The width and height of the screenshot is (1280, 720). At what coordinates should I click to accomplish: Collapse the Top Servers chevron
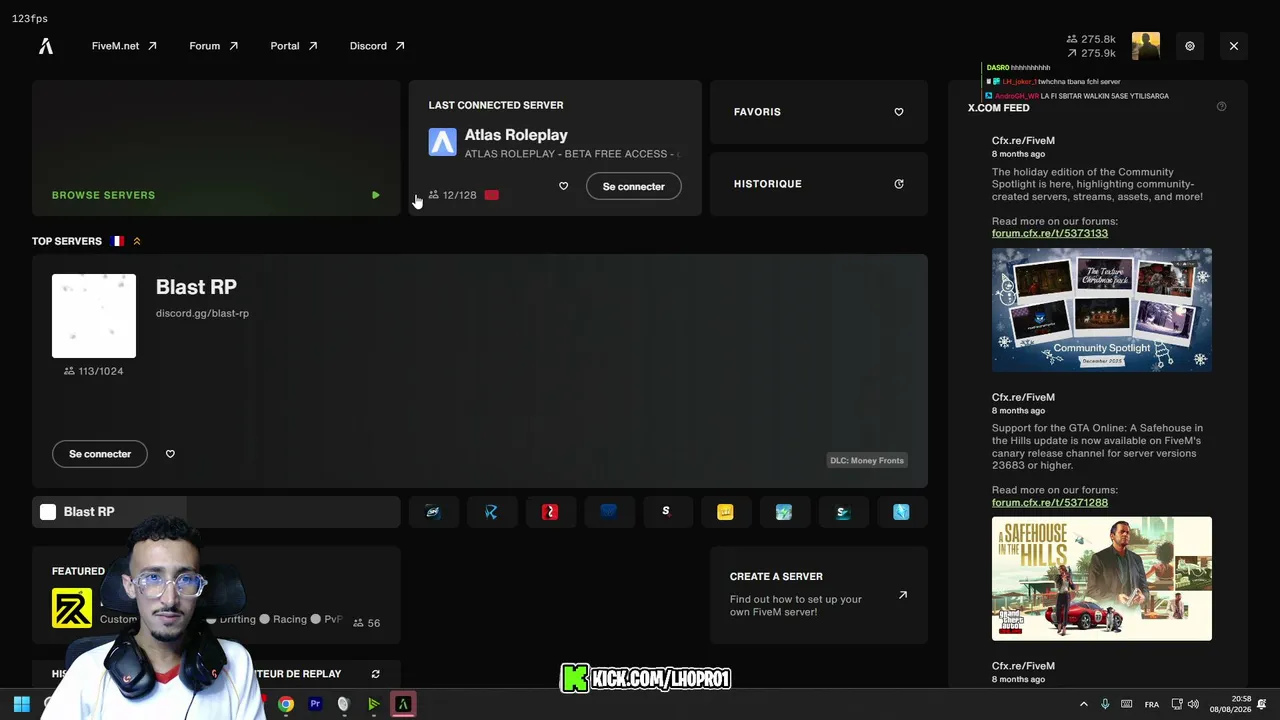pyautogui.click(x=137, y=241)
